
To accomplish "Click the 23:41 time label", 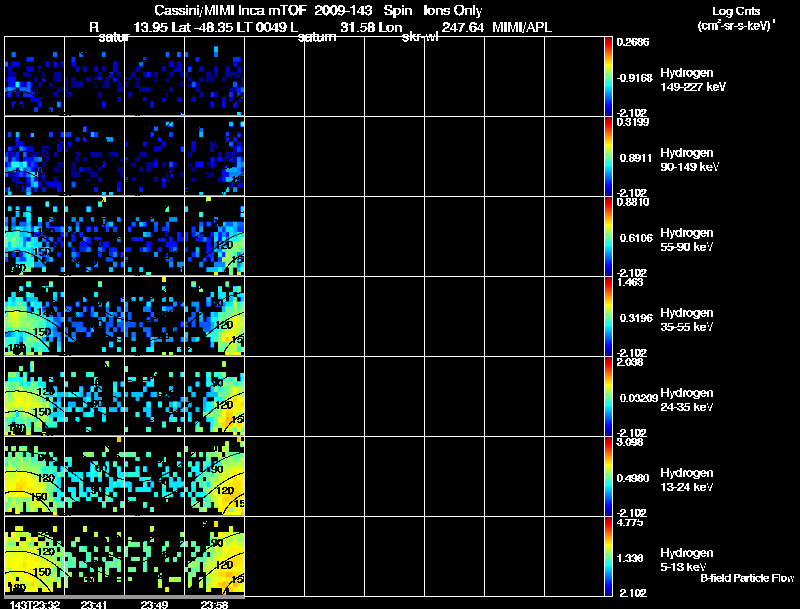I will [94, 604].
